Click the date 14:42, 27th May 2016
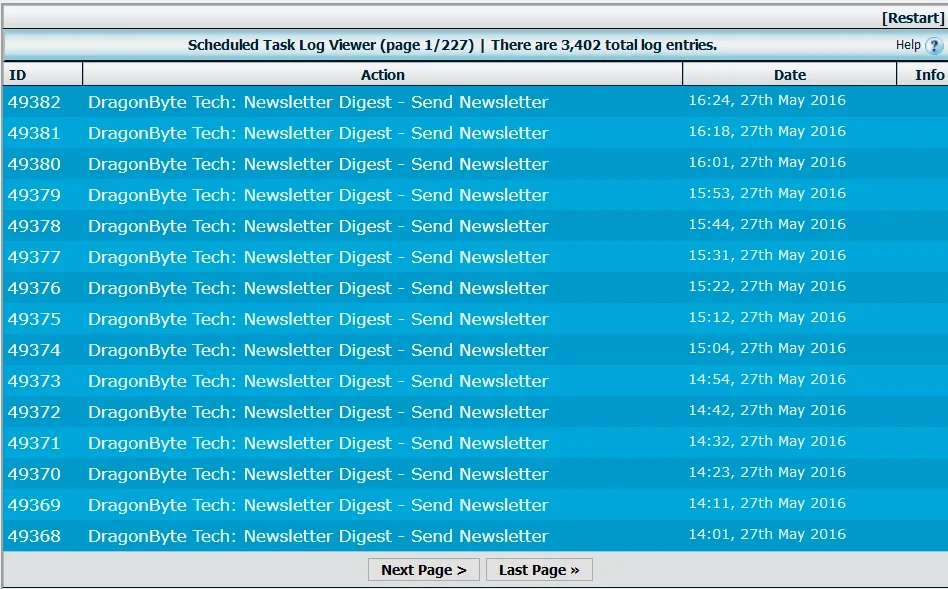This screenshot has height=589, width=948. click(767, 410)
